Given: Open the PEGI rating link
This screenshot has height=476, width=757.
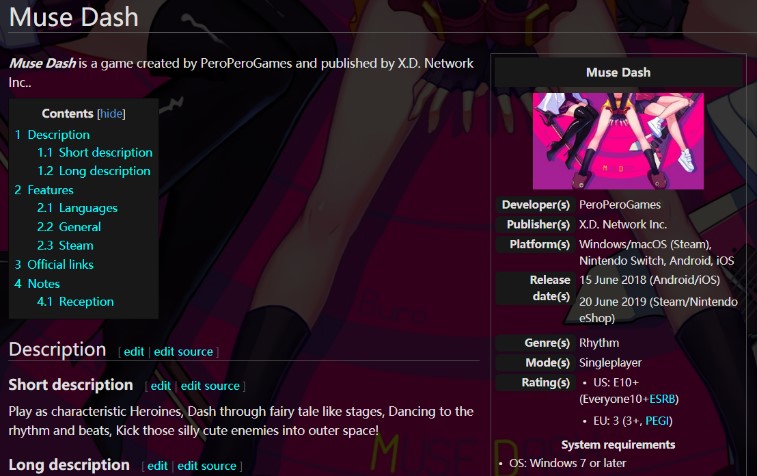Looking at the screenshot, I should click(x=661, y=421).
